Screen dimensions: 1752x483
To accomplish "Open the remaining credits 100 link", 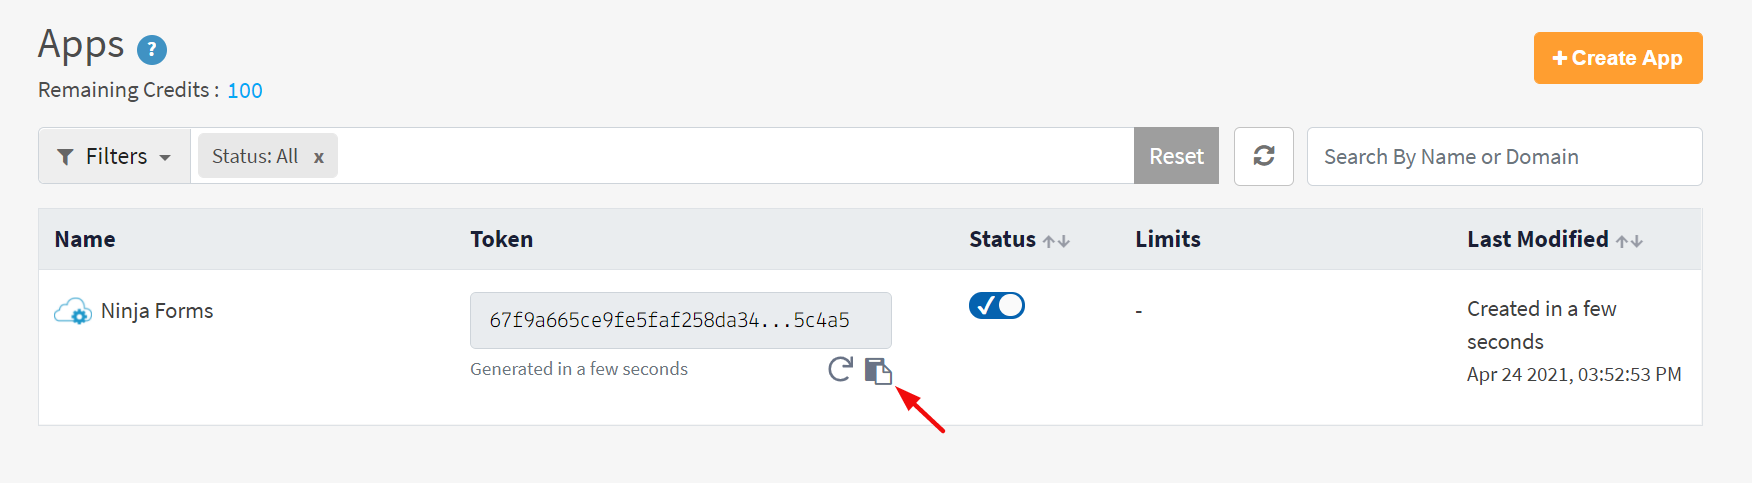I will 245,91.
